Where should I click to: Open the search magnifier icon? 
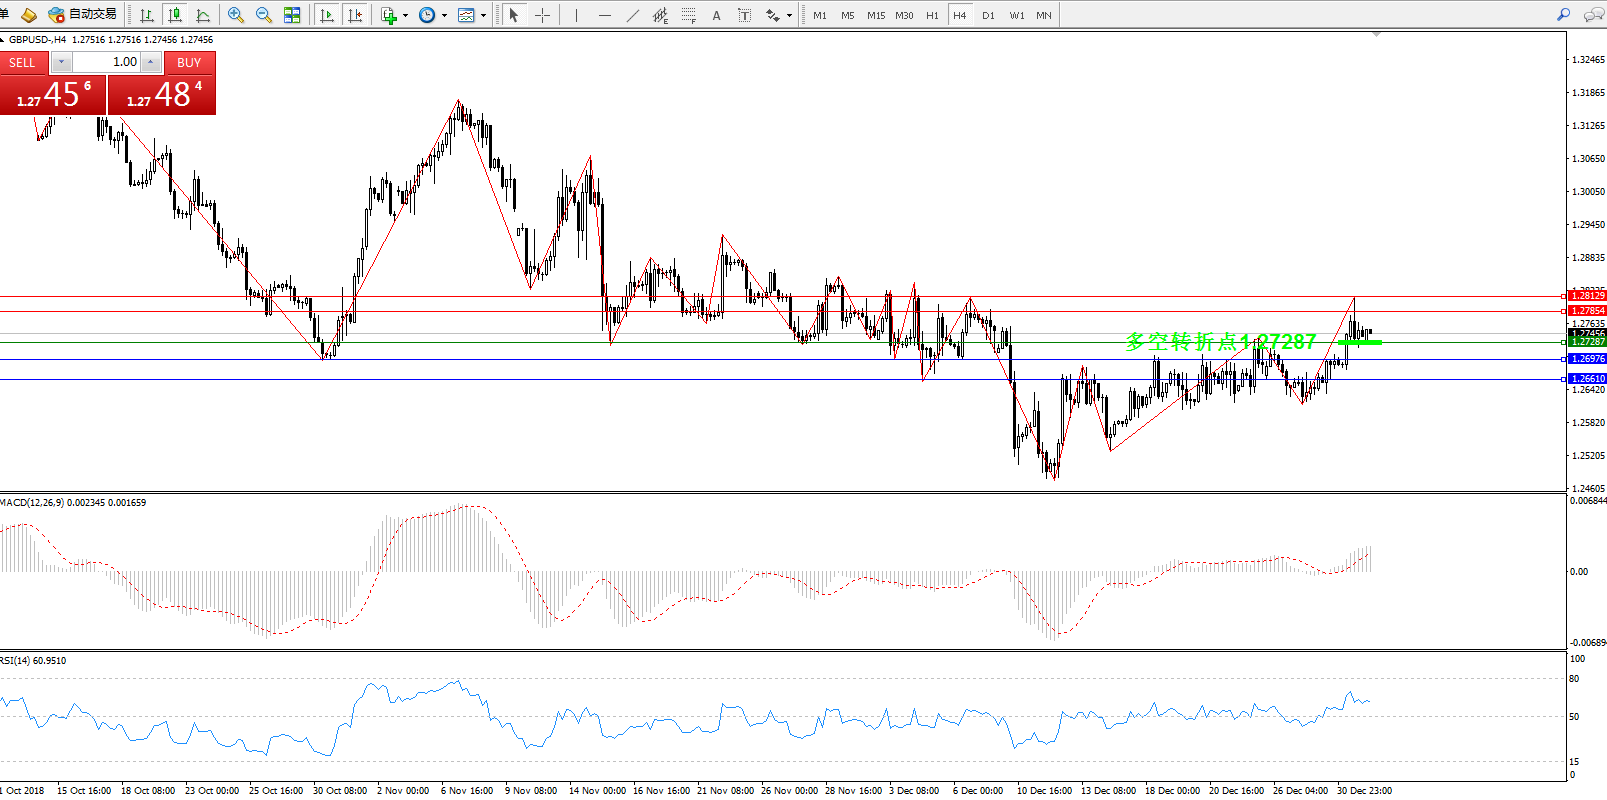[x=1563, y=15]
